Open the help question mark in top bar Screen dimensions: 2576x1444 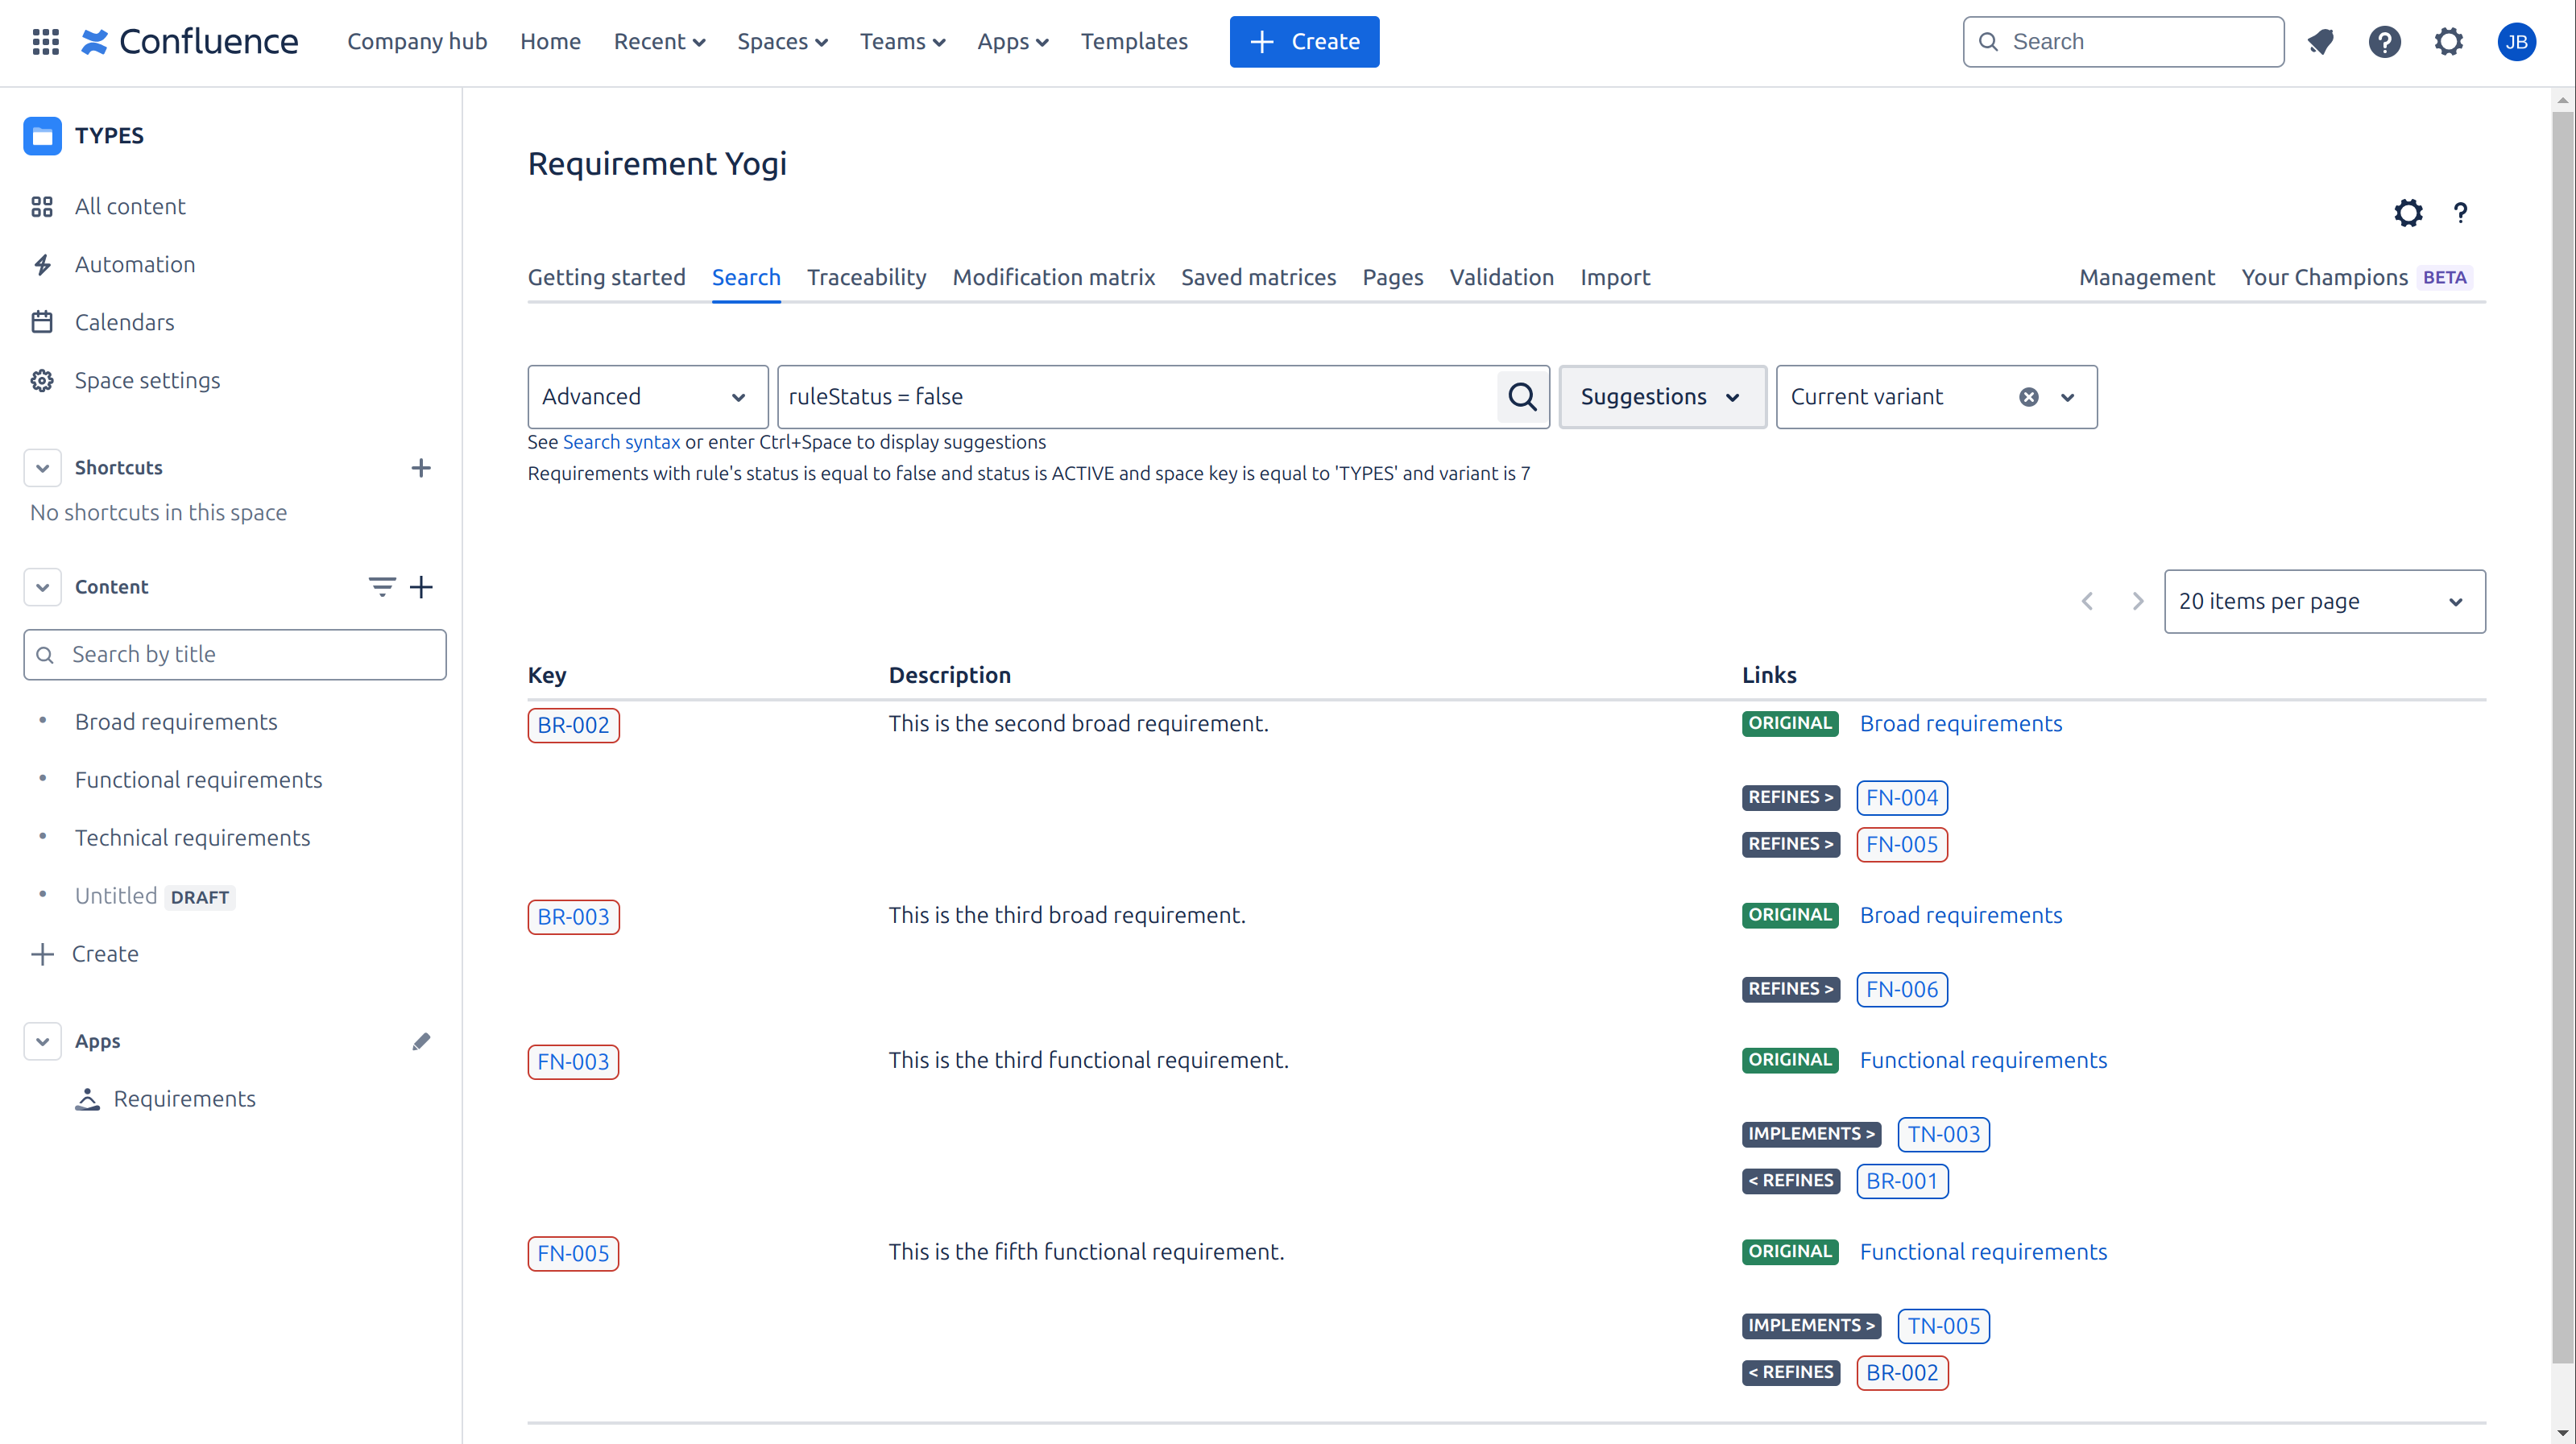(x=2384, y=42)
